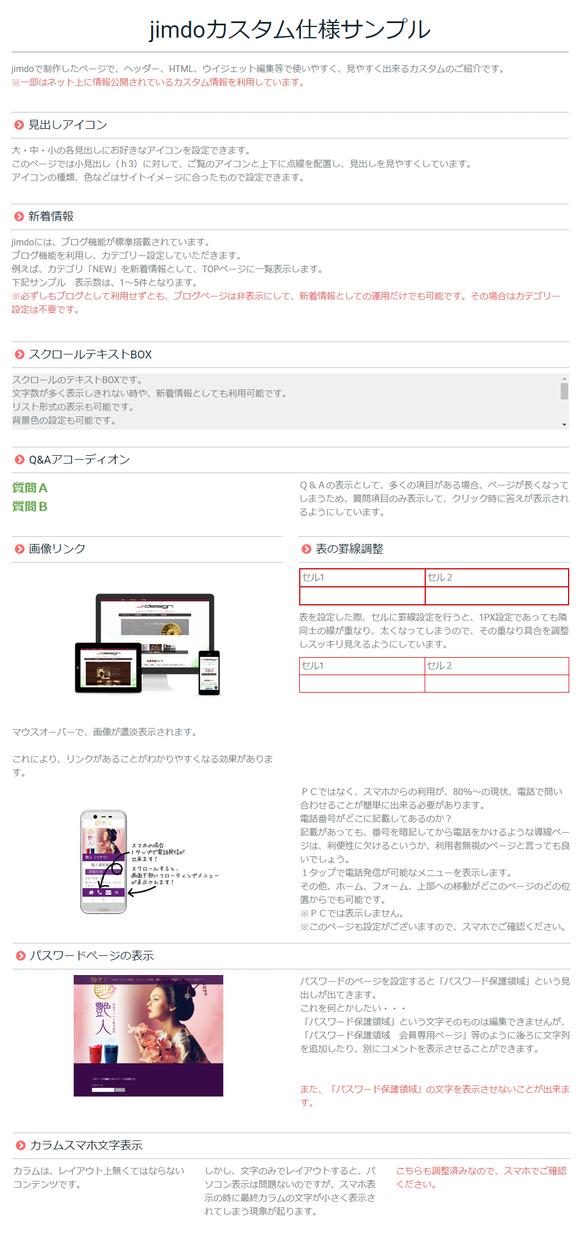
Task: Click the chevron icon beside 新着情報 heading
Action: click(19, 216)
